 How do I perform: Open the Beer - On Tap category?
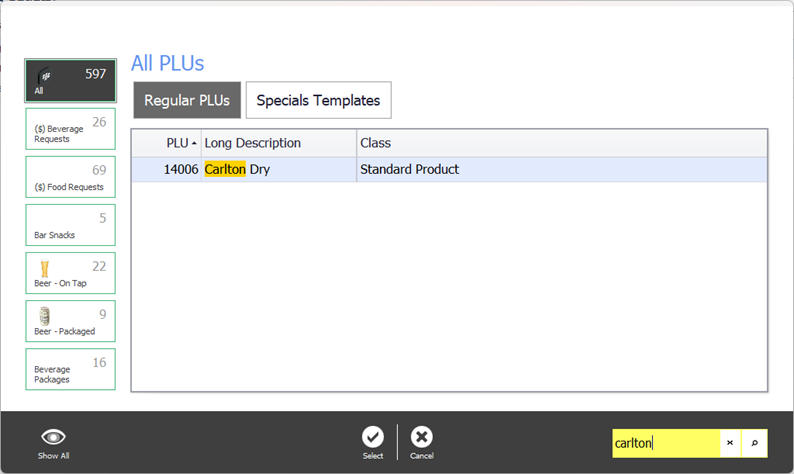(70, 273)
